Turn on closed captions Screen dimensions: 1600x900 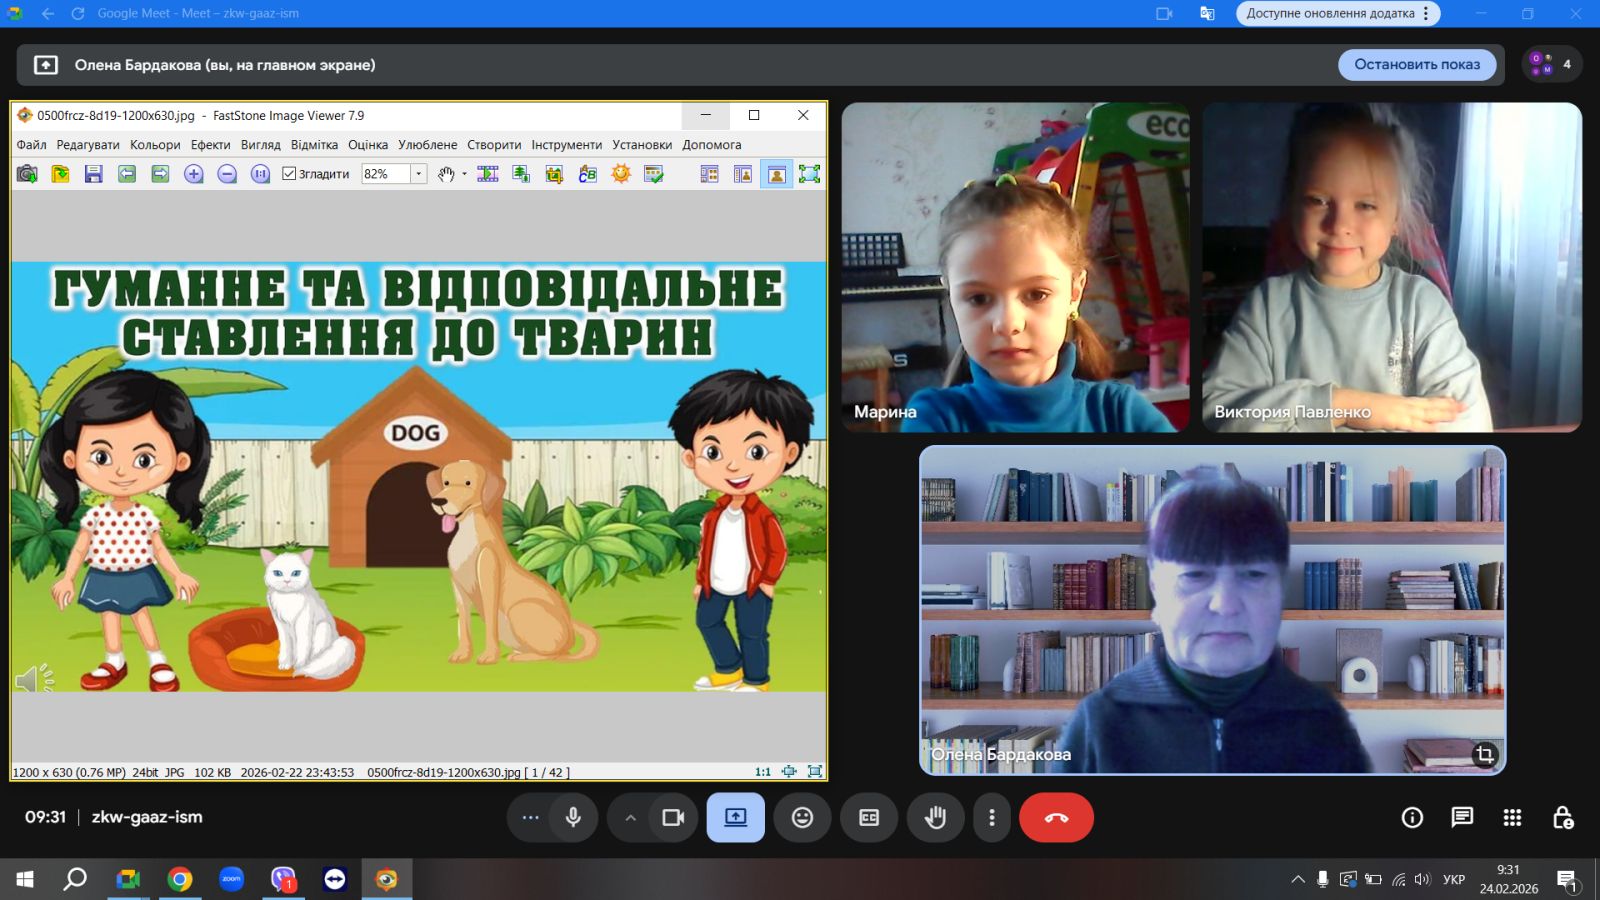869,818
